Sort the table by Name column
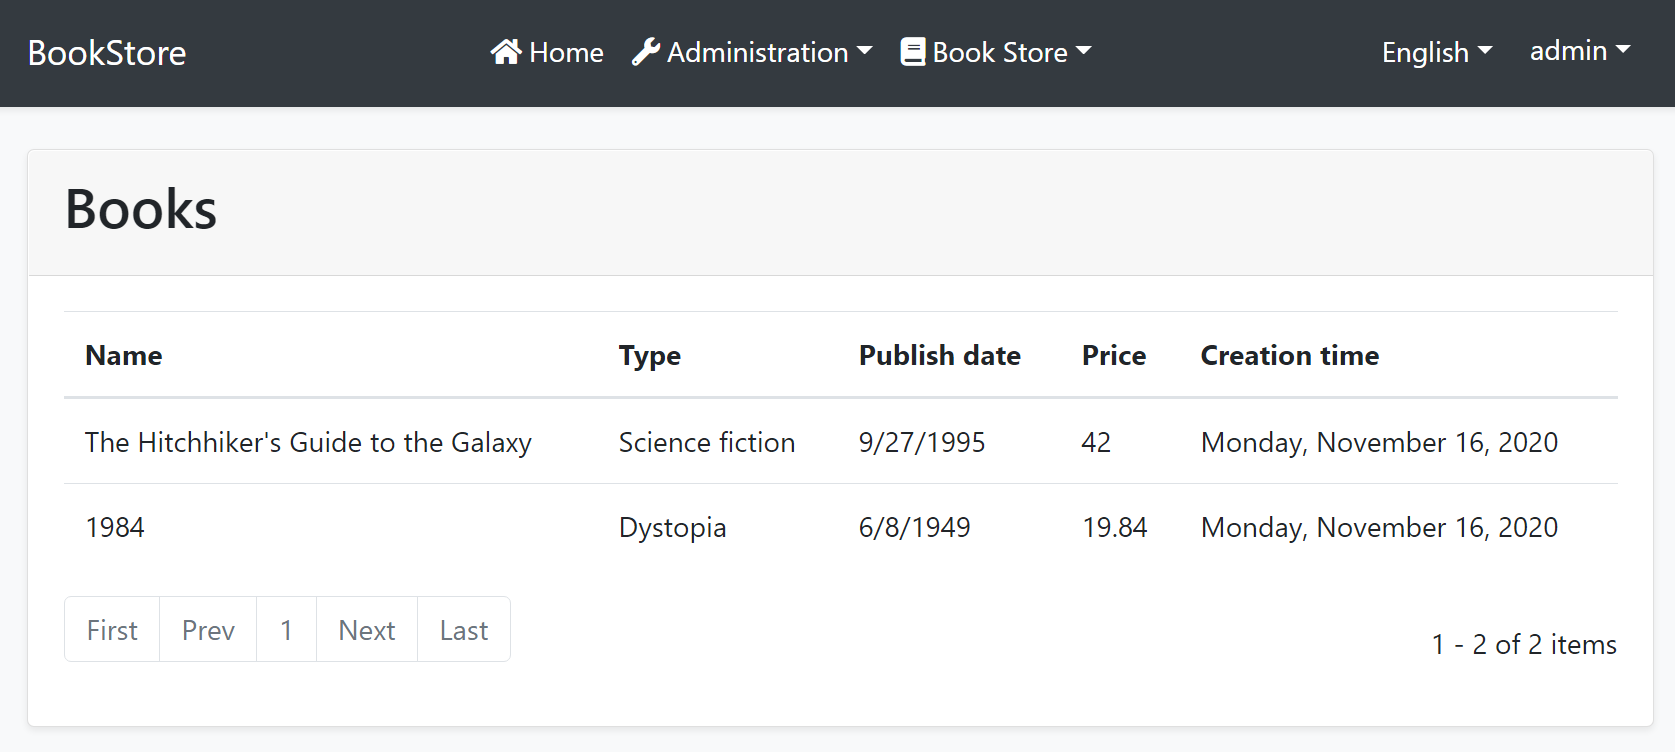This screenshot has height=752, width=1675. [124, 356]
